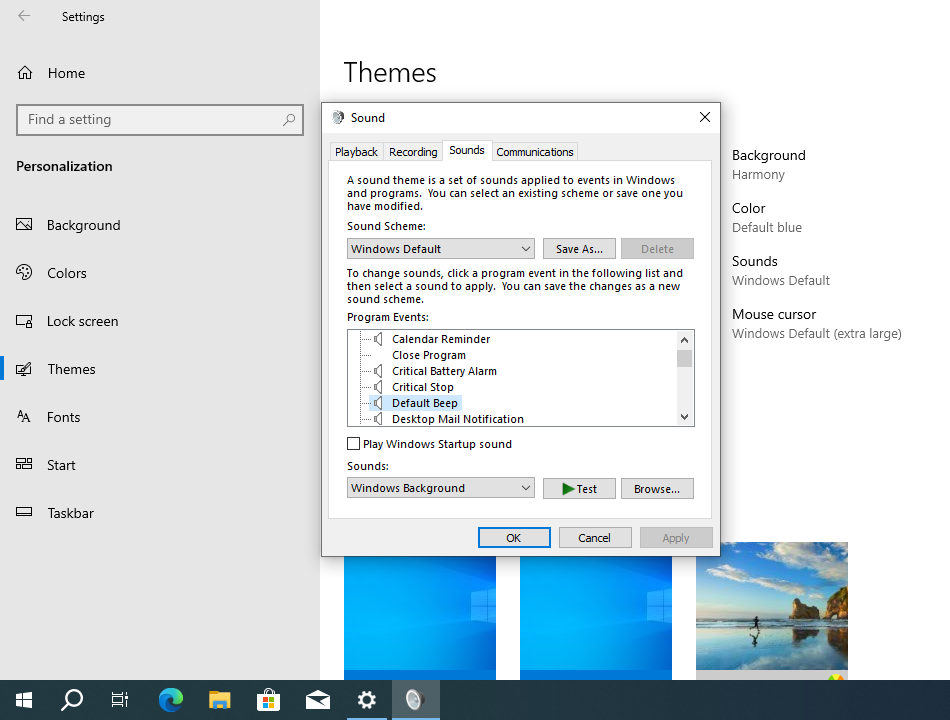Click speaker icon beside Desktop Mail Notification
The image size is (950, 720).
pyautogui.click(x=378, y=419)
